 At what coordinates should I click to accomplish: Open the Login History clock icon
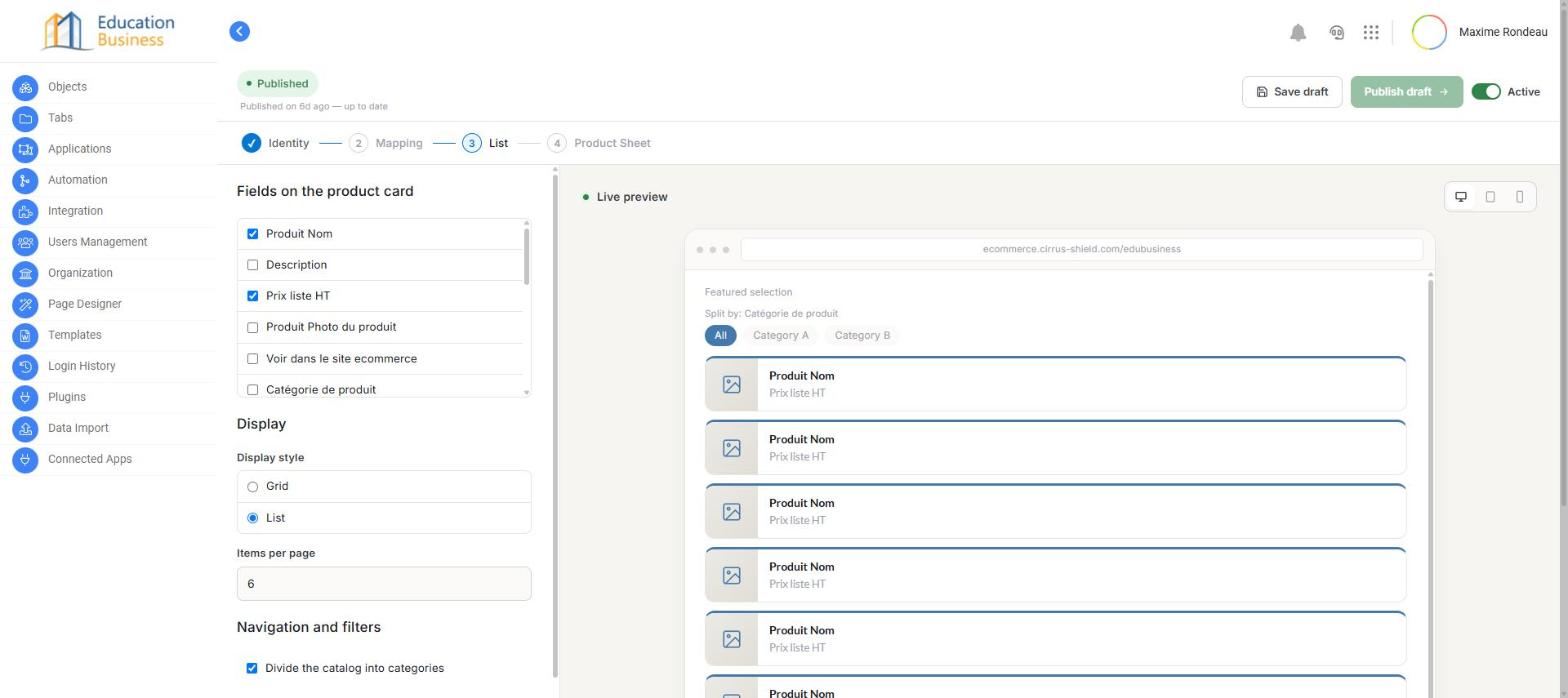[x=25, y=367]
